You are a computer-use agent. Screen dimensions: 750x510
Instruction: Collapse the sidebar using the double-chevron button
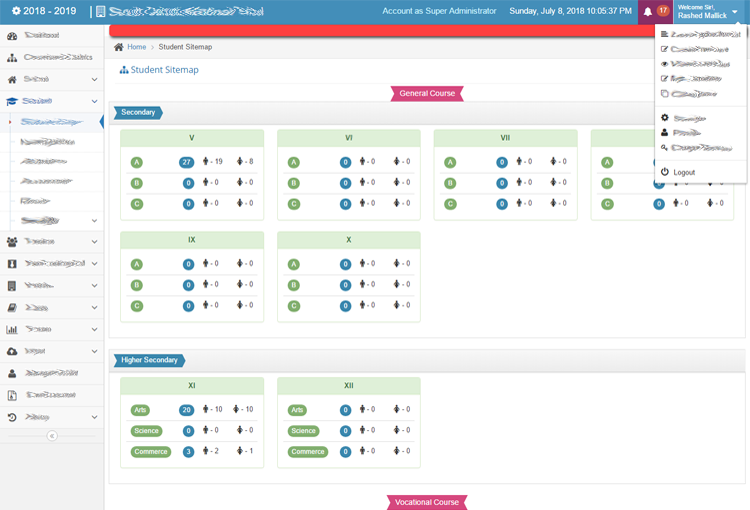[x=52, y=436]
